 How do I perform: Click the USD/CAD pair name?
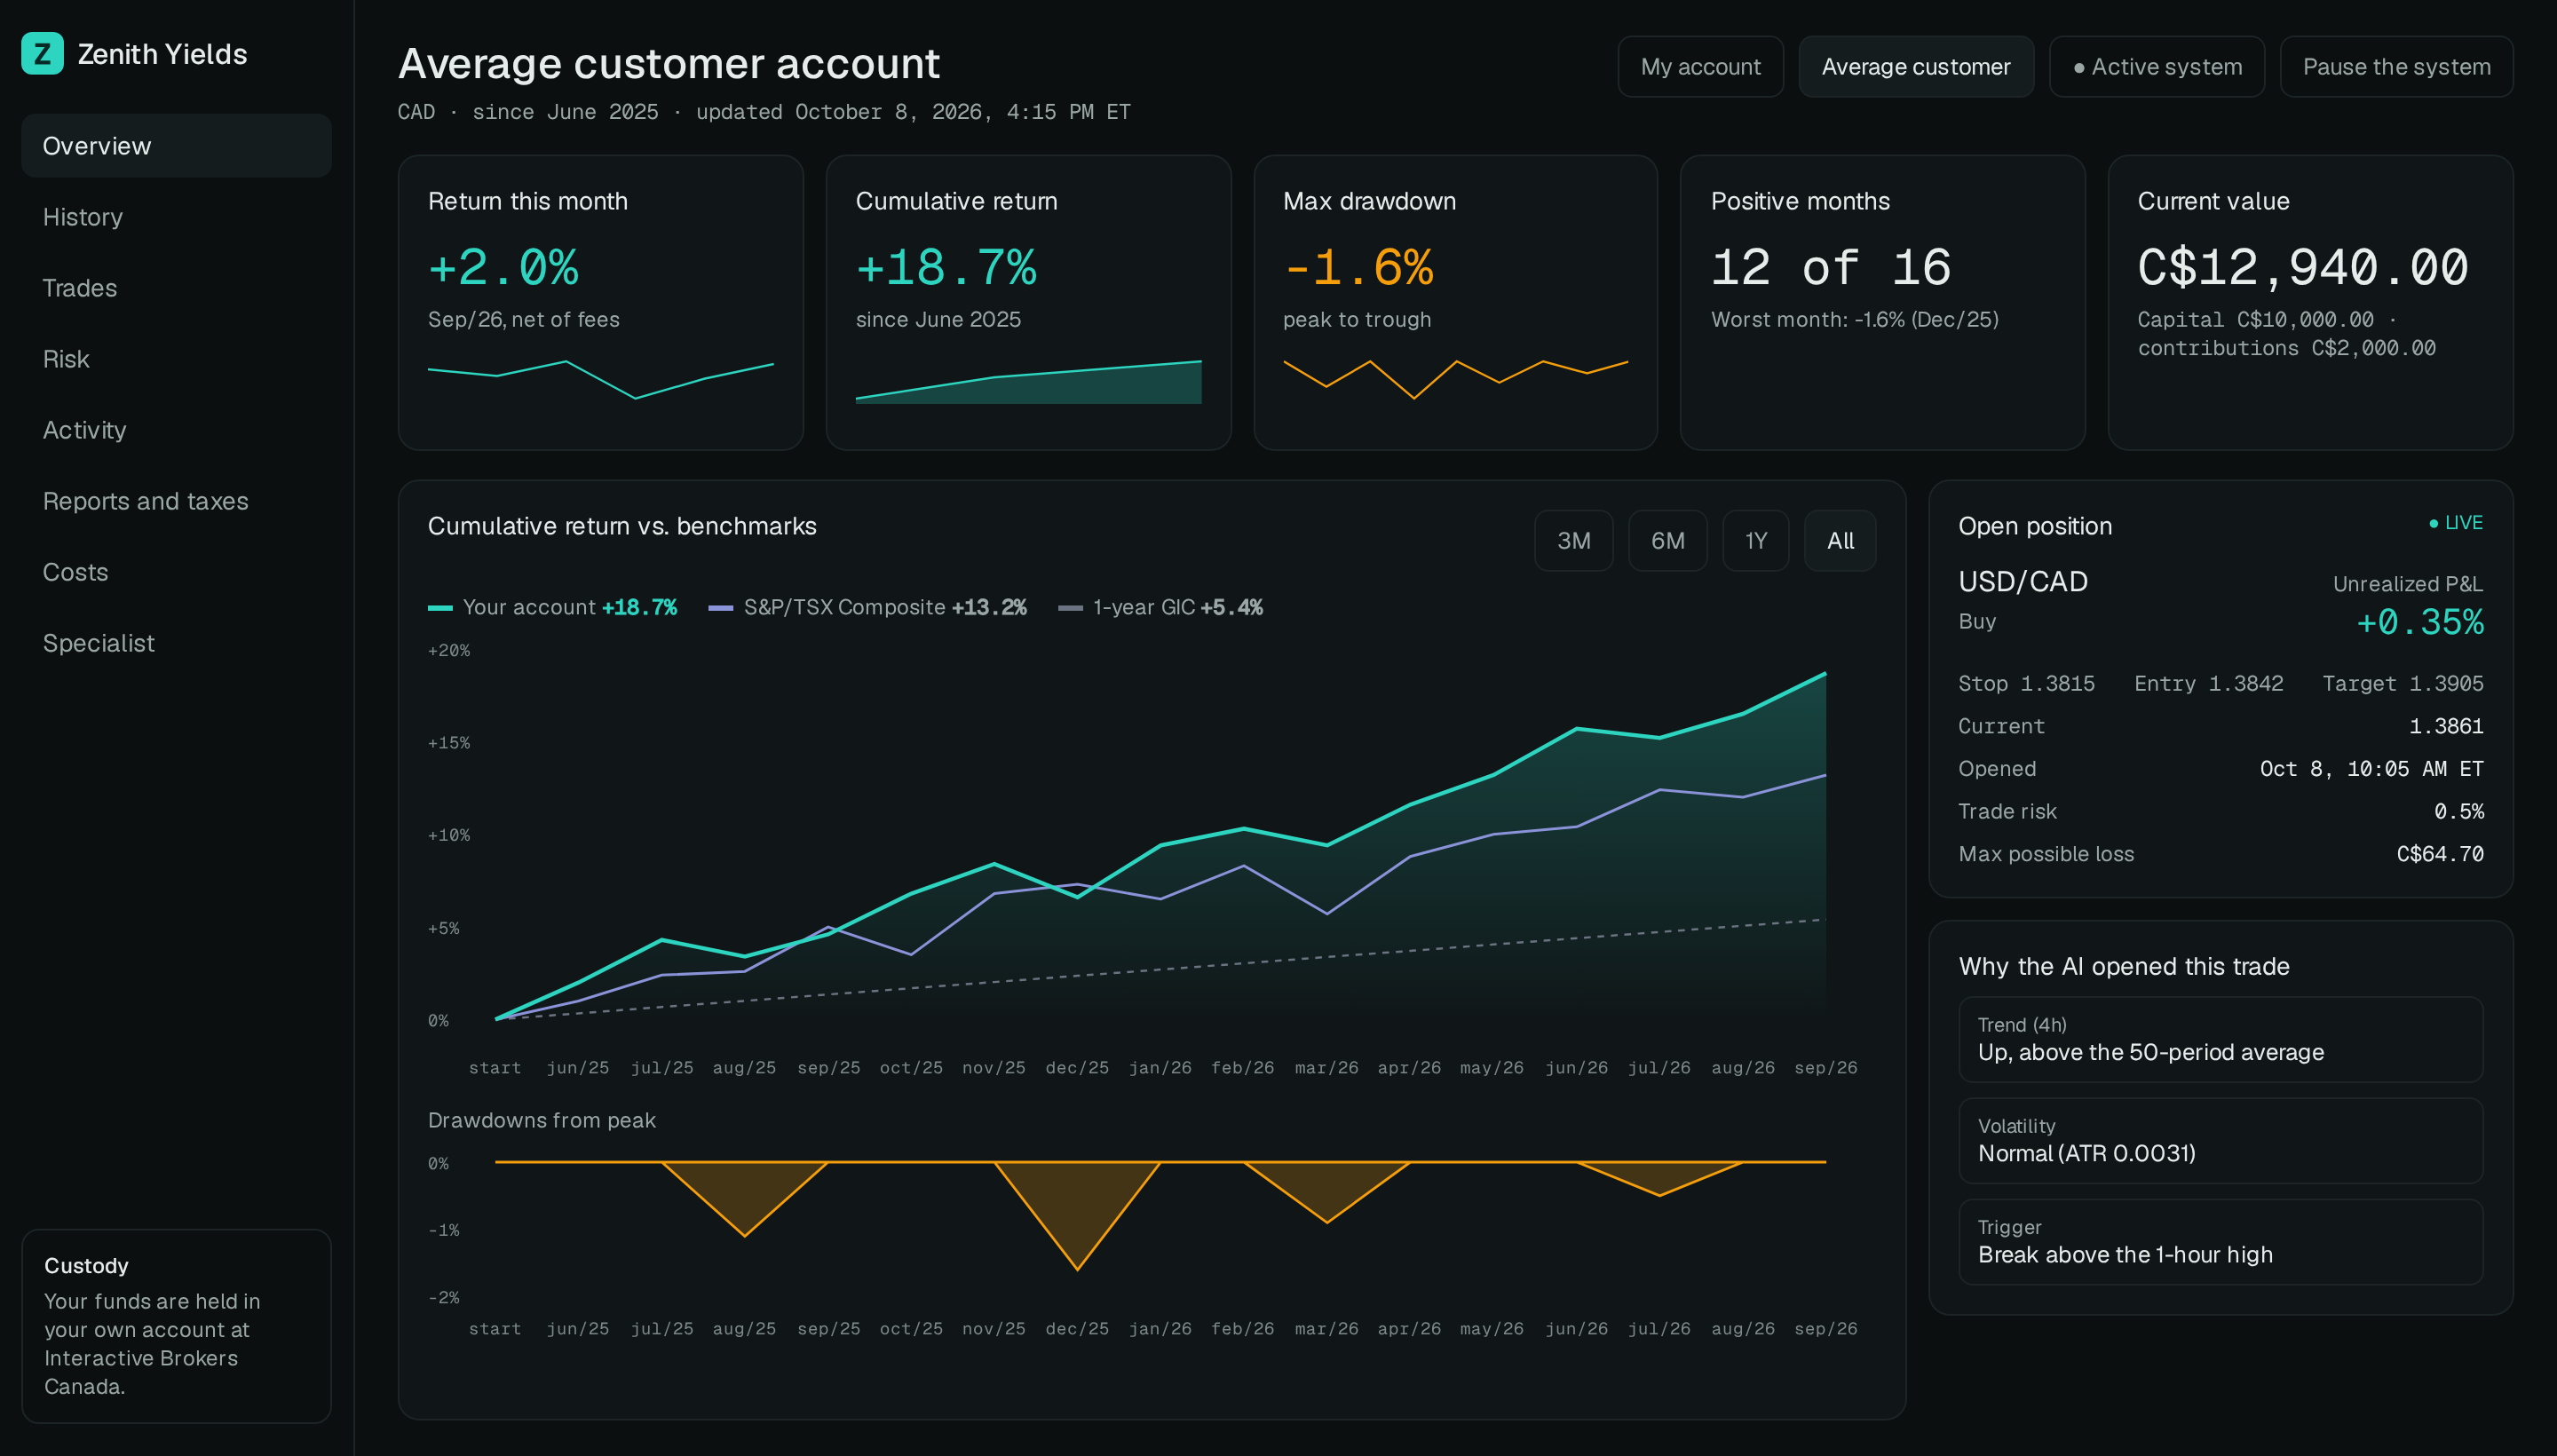click(x=2023, y=582)
